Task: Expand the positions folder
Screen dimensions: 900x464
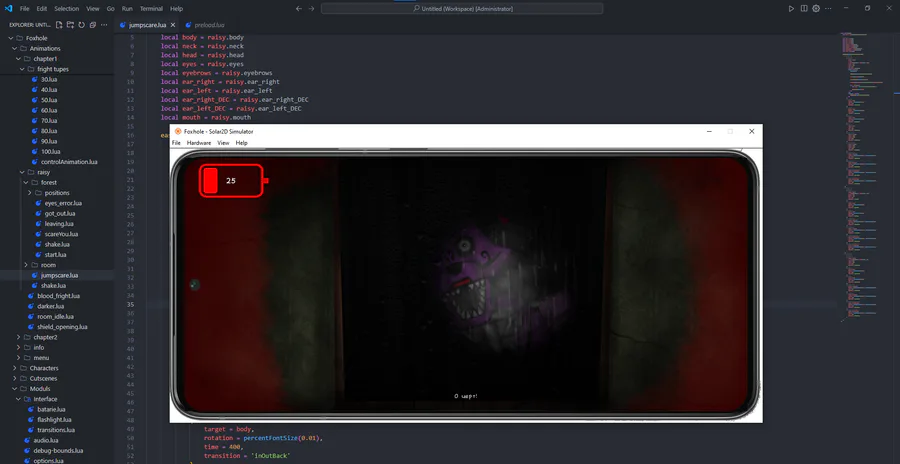Action: point(30,193)
